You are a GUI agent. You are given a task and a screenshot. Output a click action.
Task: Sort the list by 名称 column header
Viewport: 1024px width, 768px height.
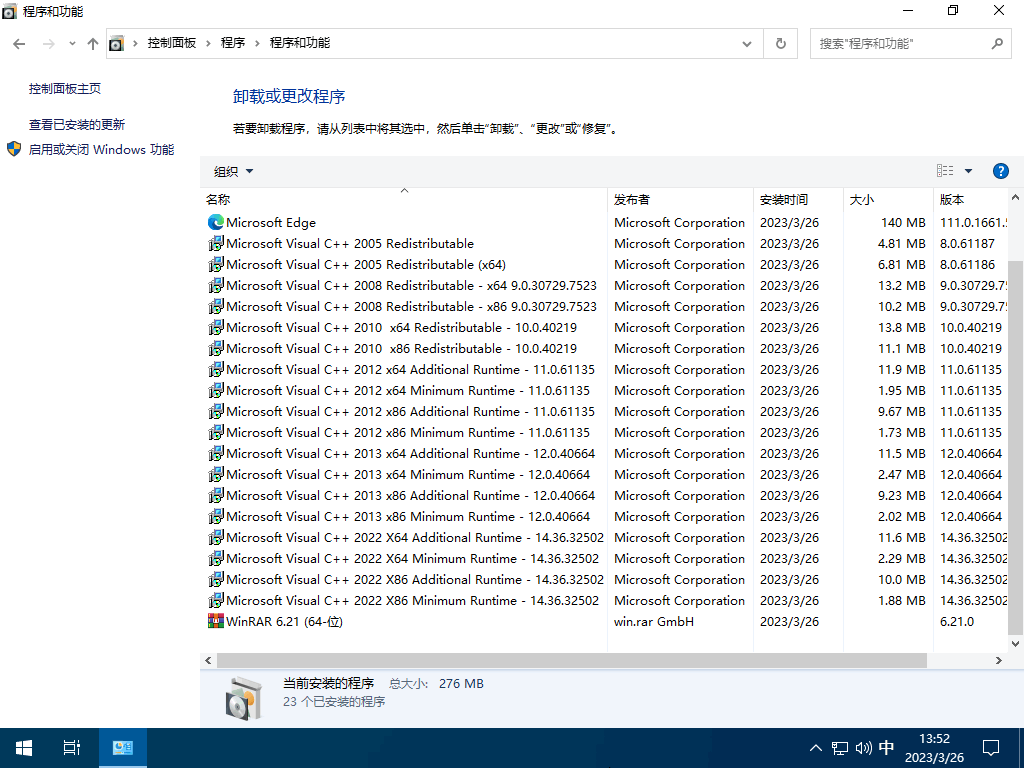click(x=218, y=199)
